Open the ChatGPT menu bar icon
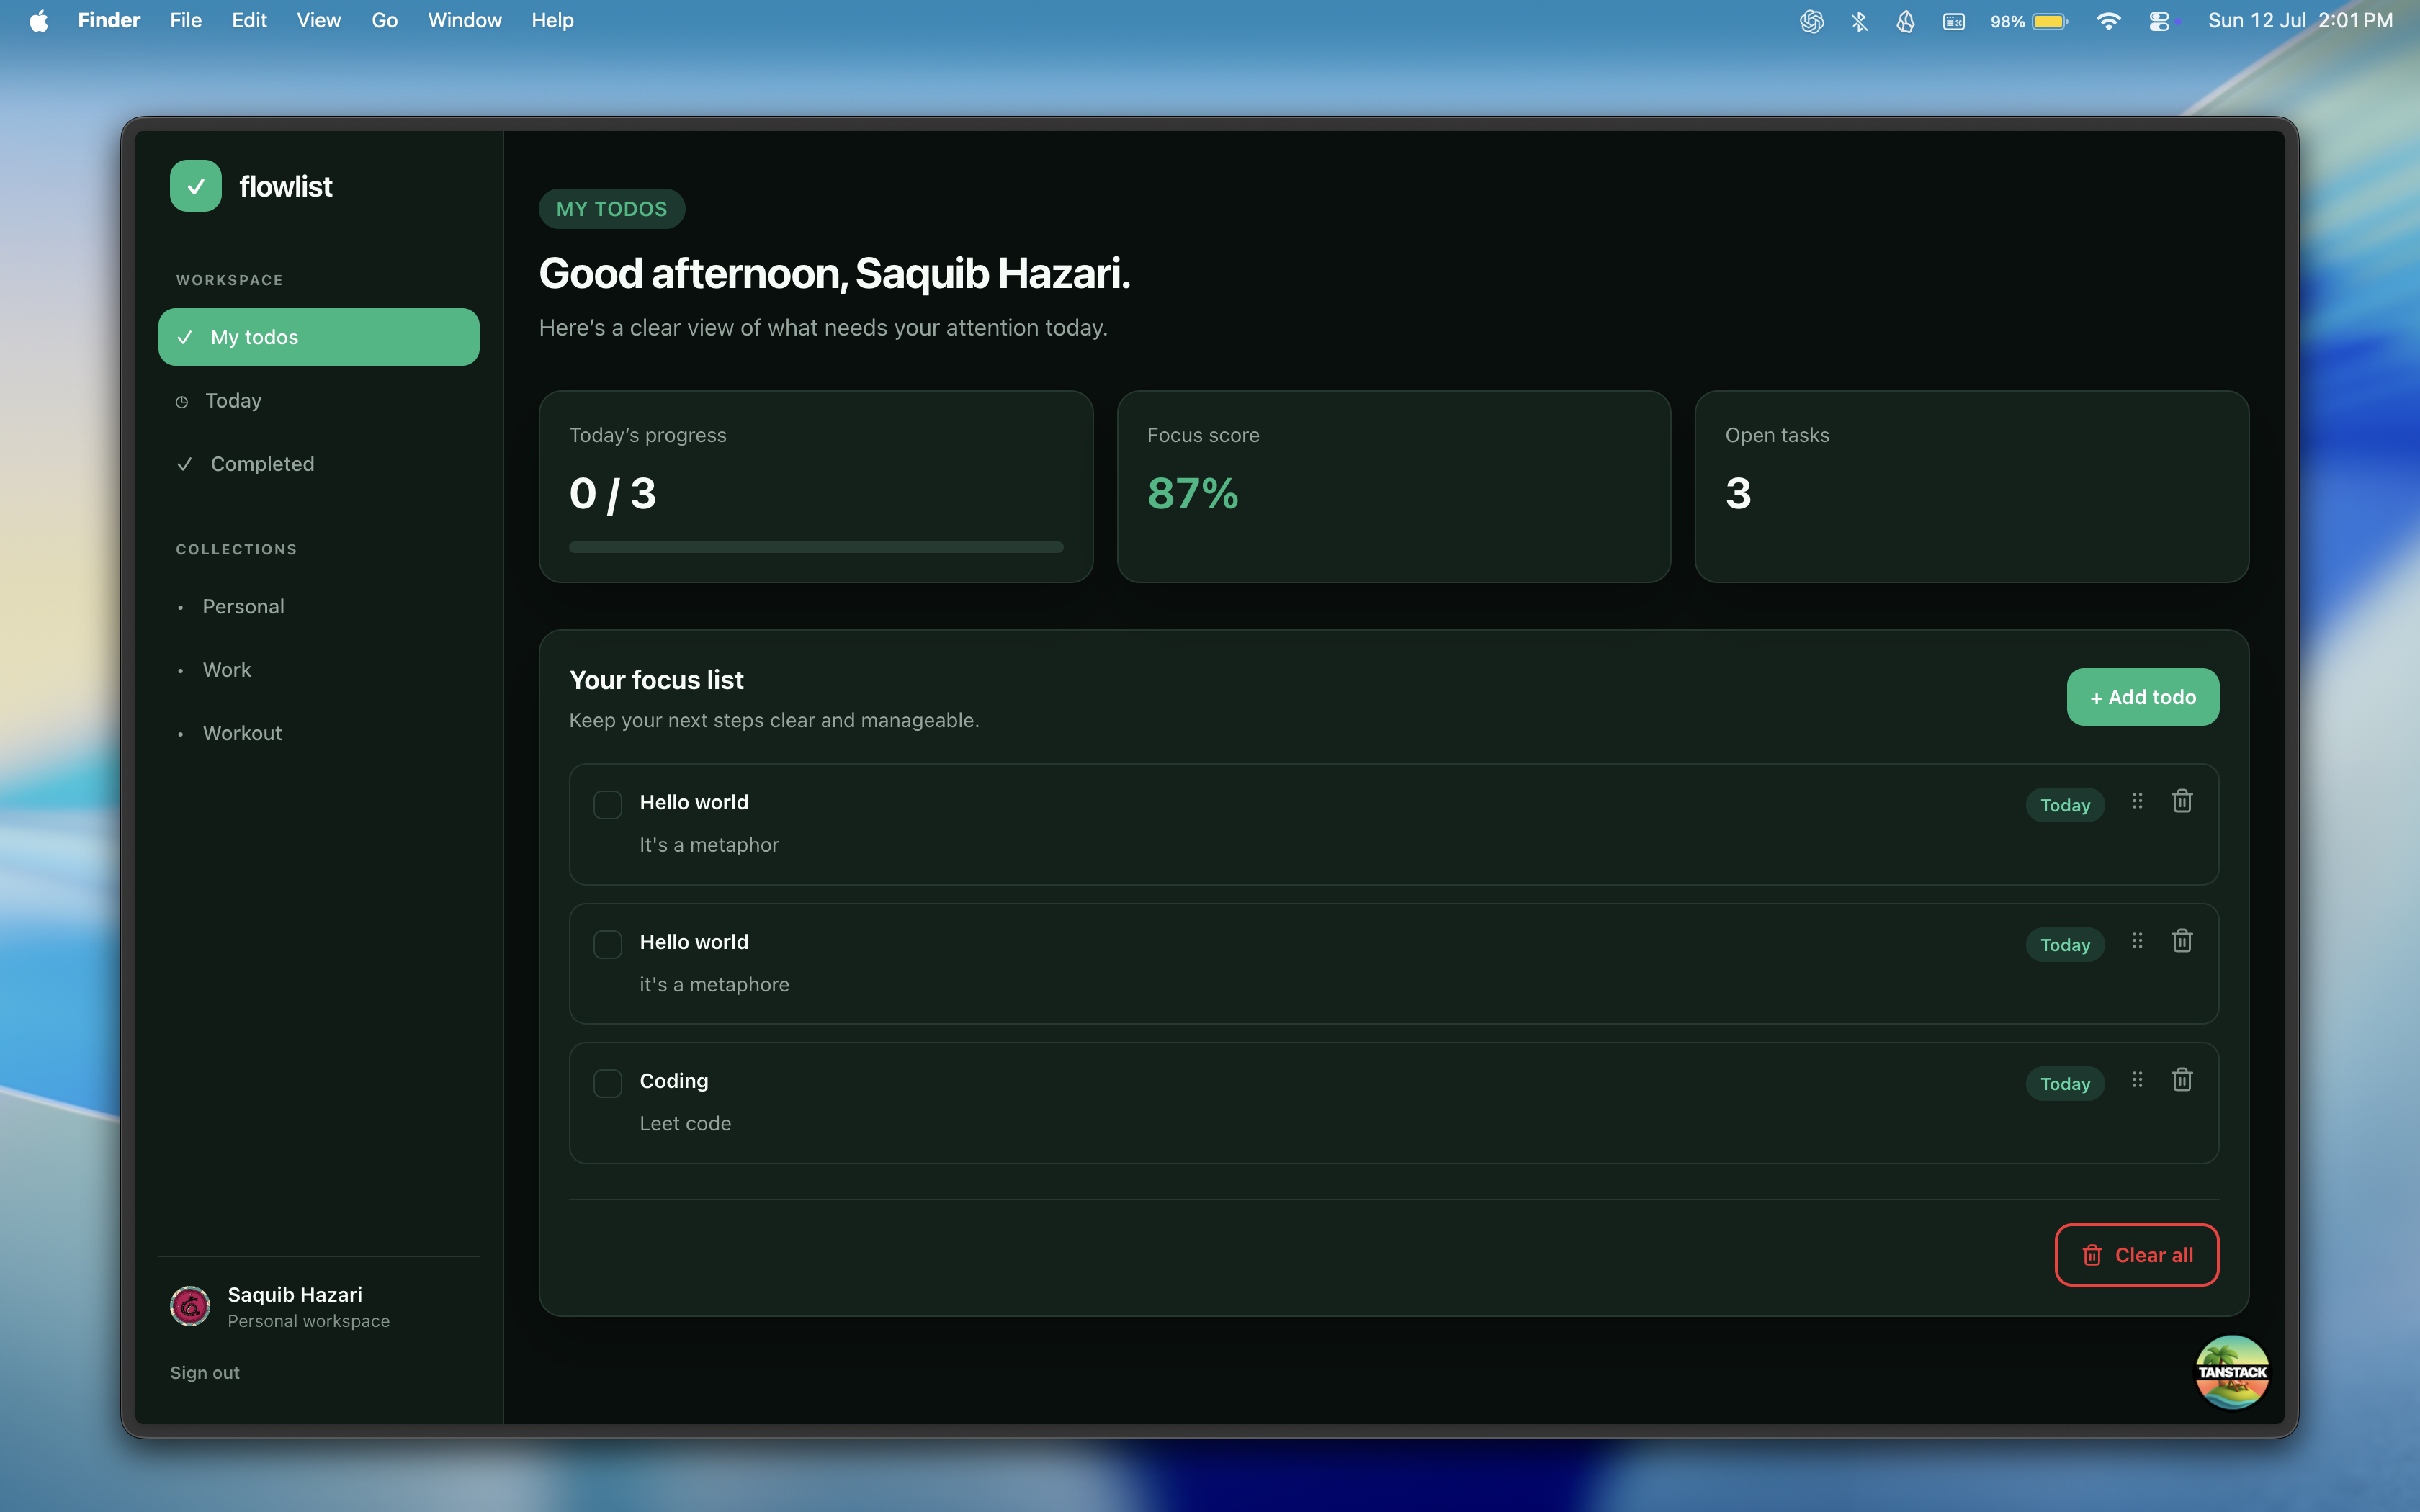The height and width of the screenshot is (1512, 2420). click(1811, 21)
